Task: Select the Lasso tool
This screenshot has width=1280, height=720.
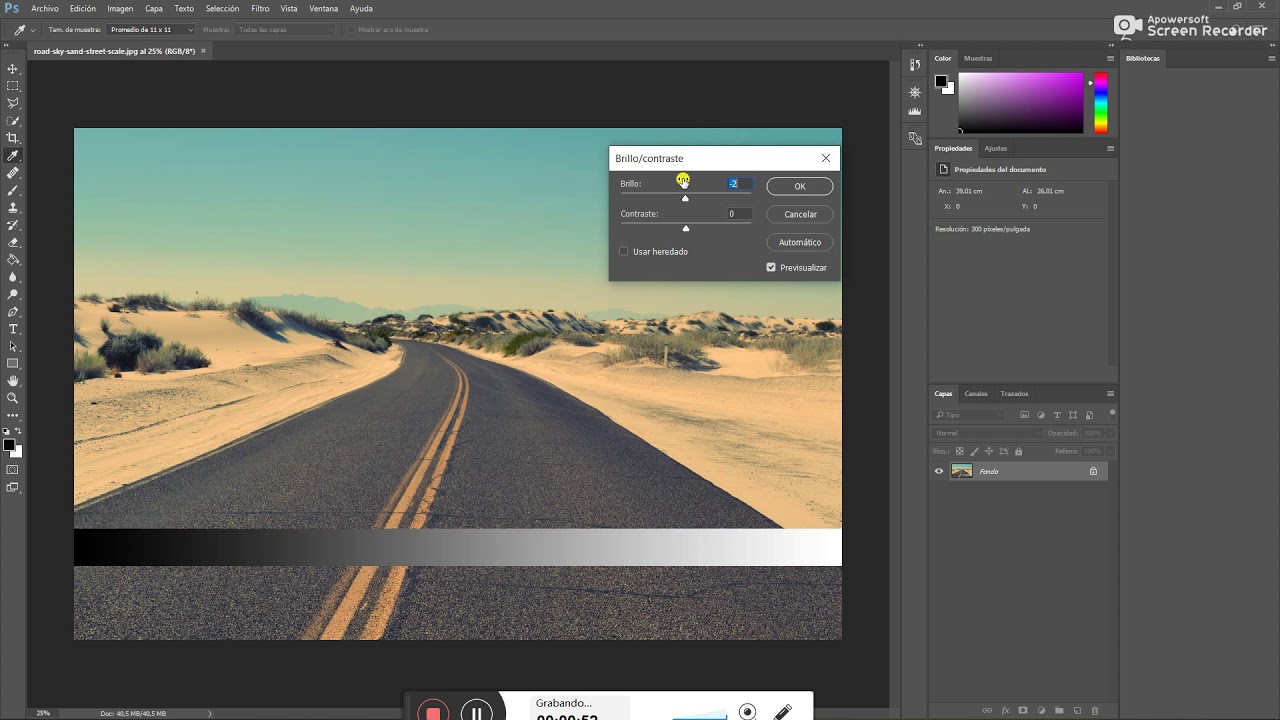Action: tap(13, 103)
